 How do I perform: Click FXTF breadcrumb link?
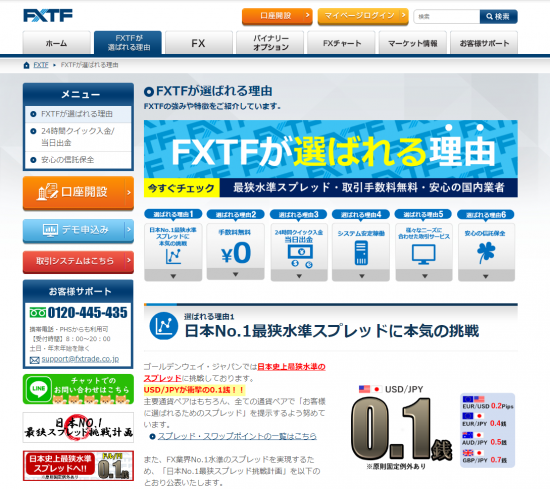click(x=41, y=65)
